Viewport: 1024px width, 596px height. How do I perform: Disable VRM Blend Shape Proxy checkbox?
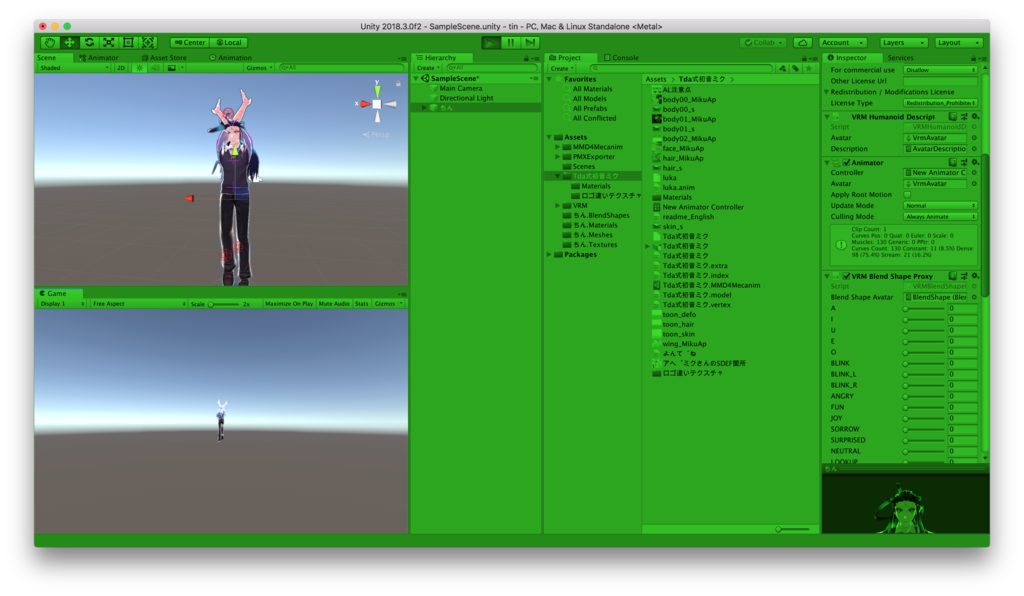pos(846,276)
